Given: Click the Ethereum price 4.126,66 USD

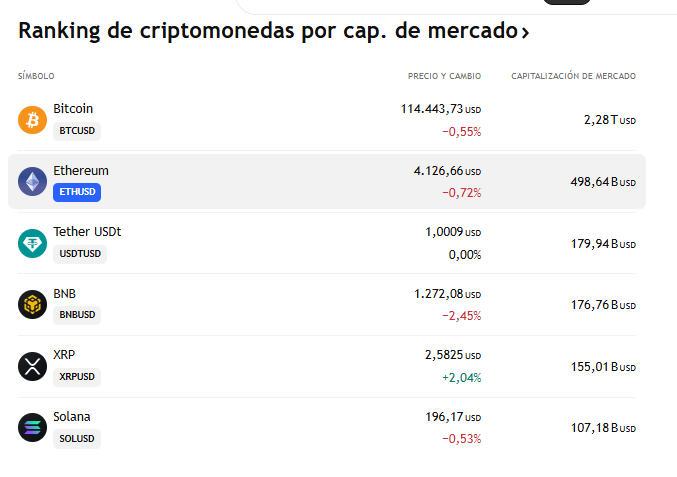Looking at the screenshot, I should (446, 171).
